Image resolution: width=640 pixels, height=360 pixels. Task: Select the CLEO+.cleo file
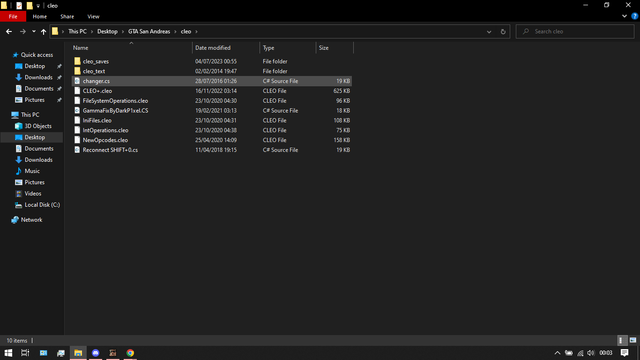pyautogui.click(x=211, y=91)
